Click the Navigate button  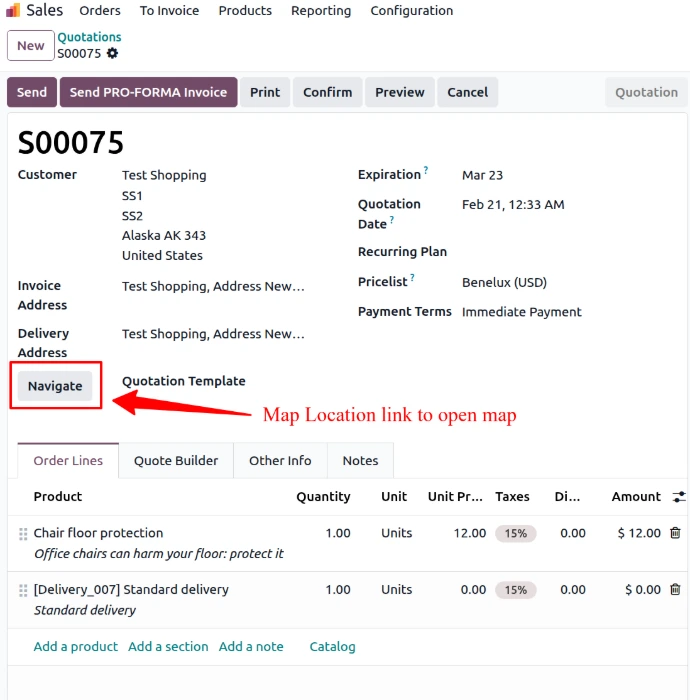pyautogui.click(x=55, y=386)
